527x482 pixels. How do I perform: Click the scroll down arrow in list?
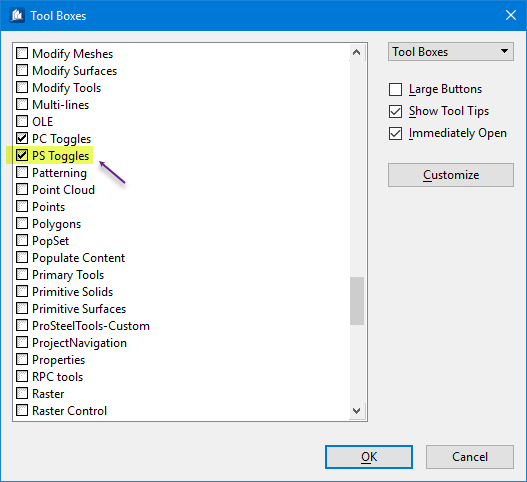(357, 411)
